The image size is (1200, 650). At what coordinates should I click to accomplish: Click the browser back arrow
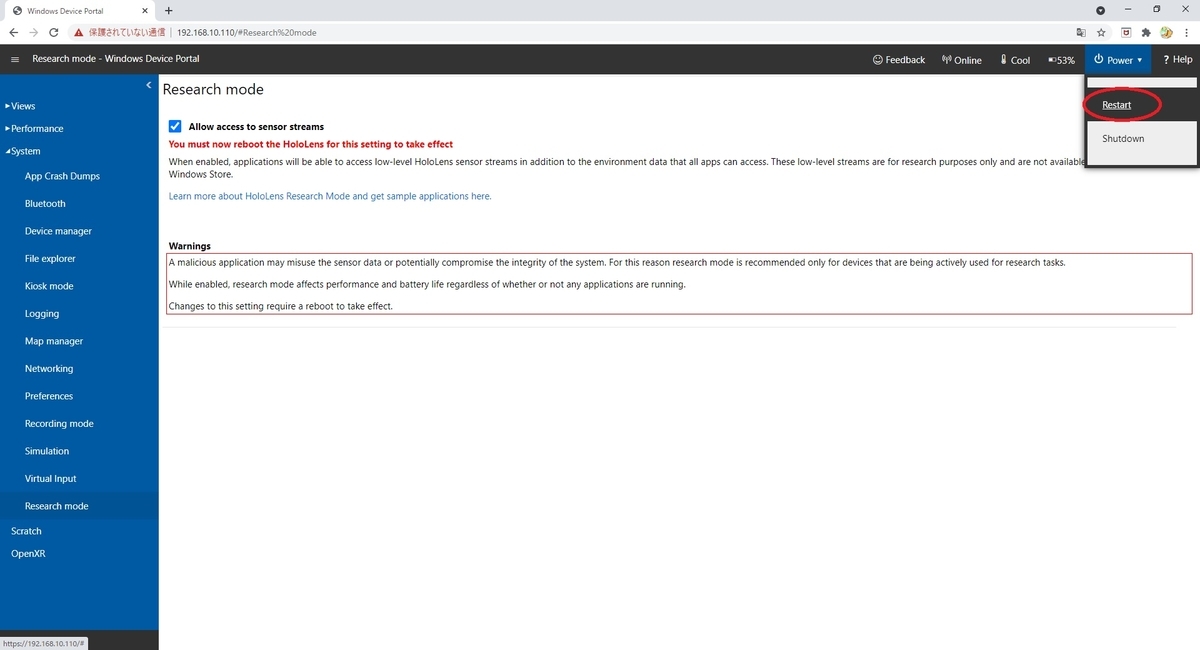point(13,32)
